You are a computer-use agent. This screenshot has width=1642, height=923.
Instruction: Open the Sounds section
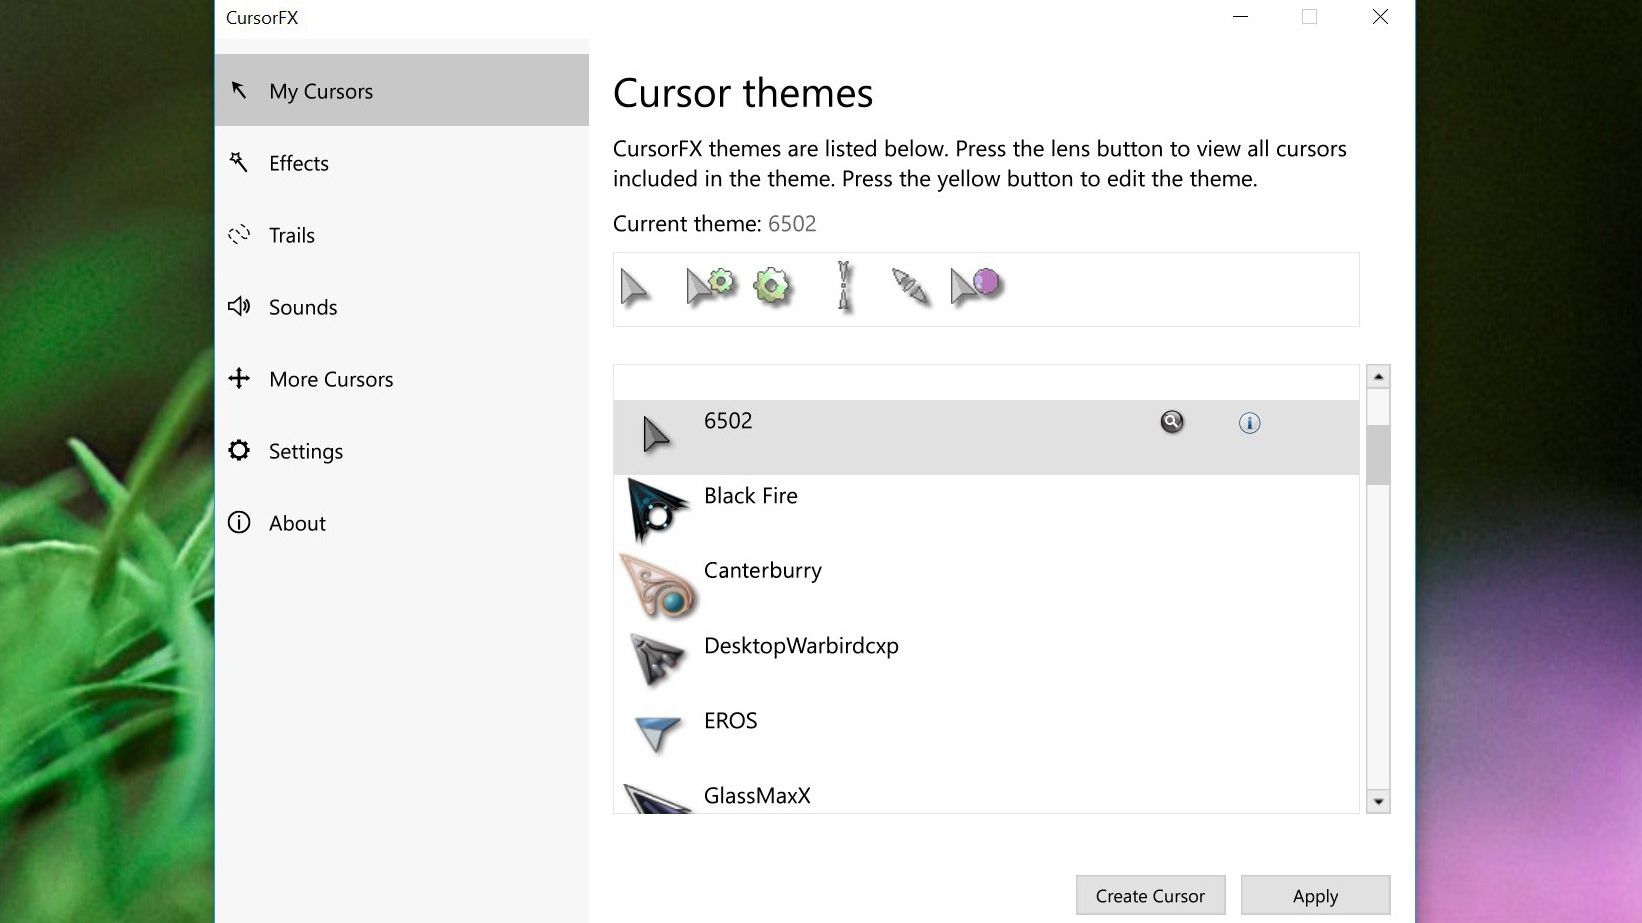(401, 306)
